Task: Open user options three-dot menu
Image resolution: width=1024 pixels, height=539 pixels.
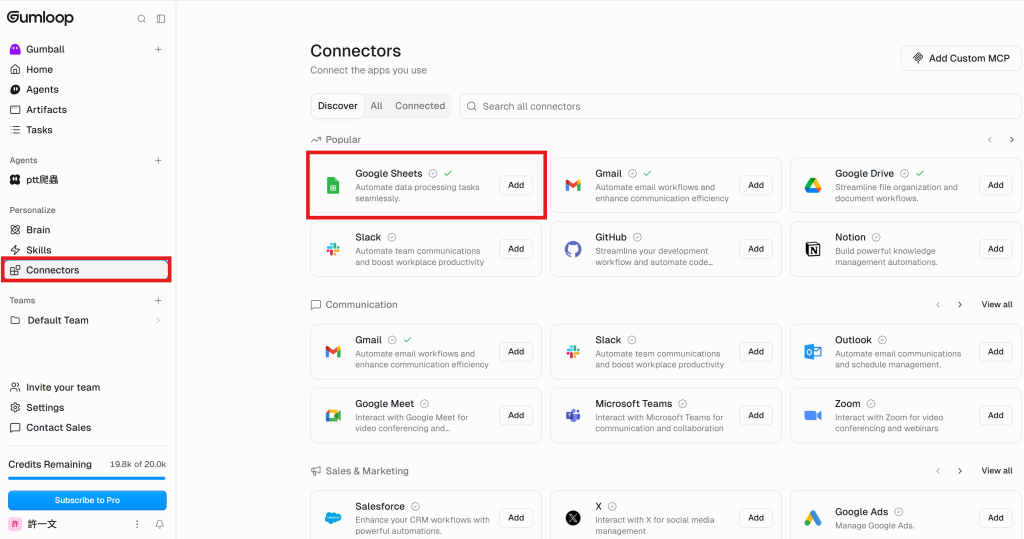Action: pos(137,524)
